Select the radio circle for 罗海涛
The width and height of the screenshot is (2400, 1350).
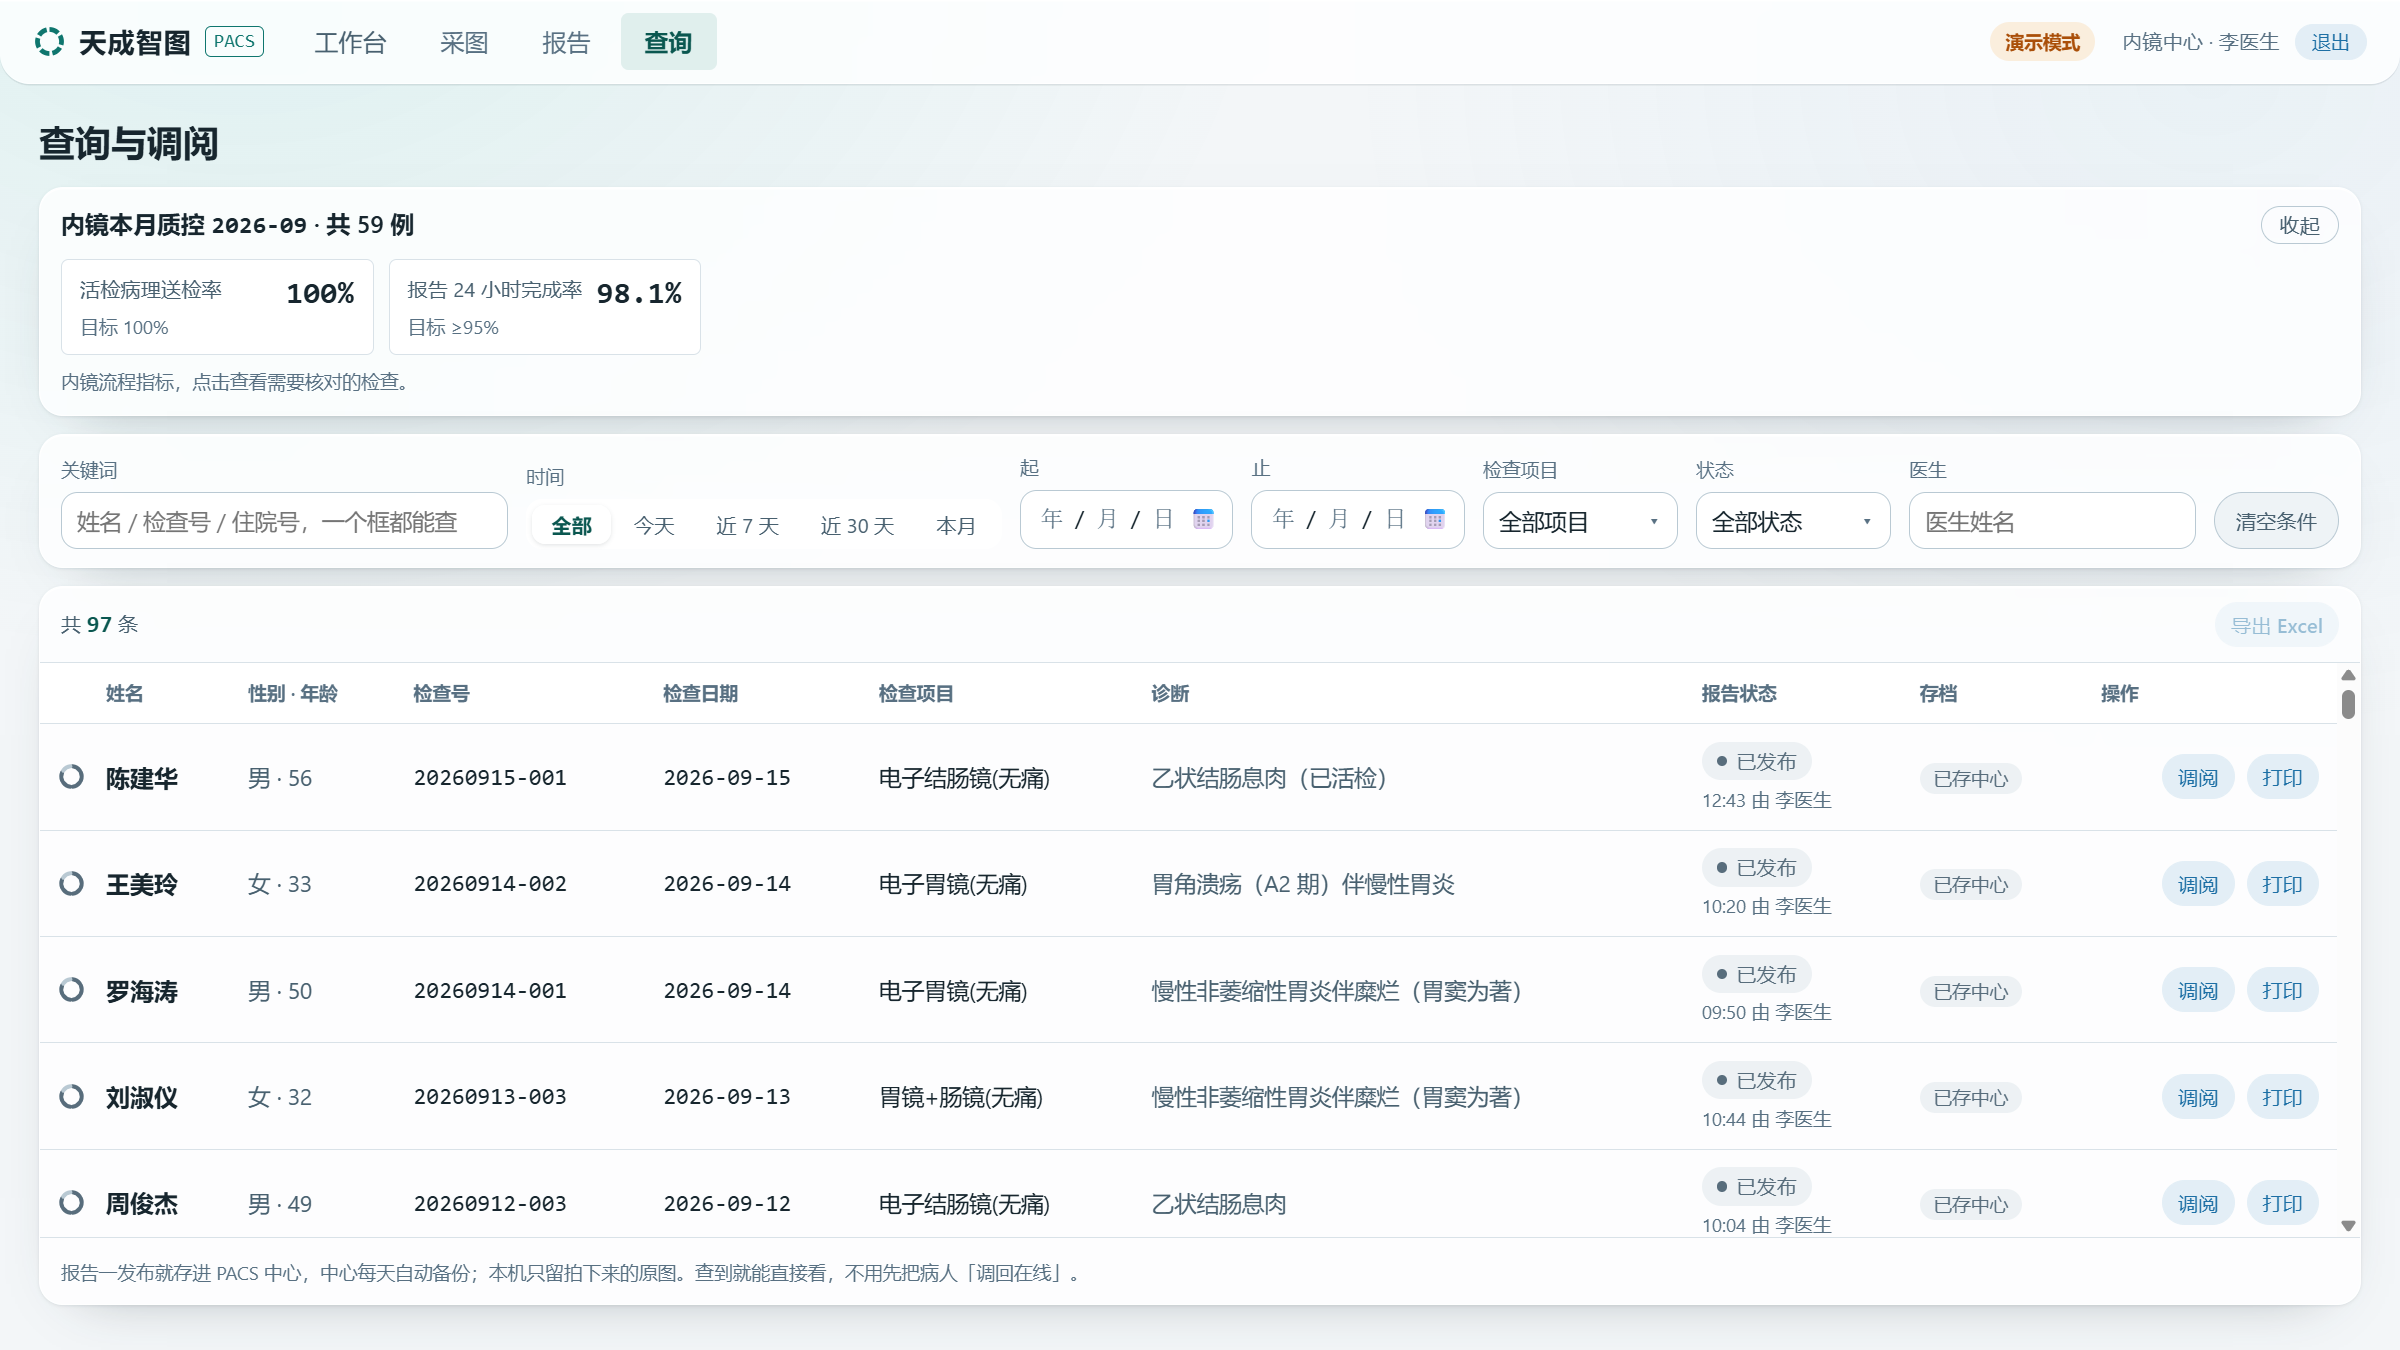[x=71, y=989]
